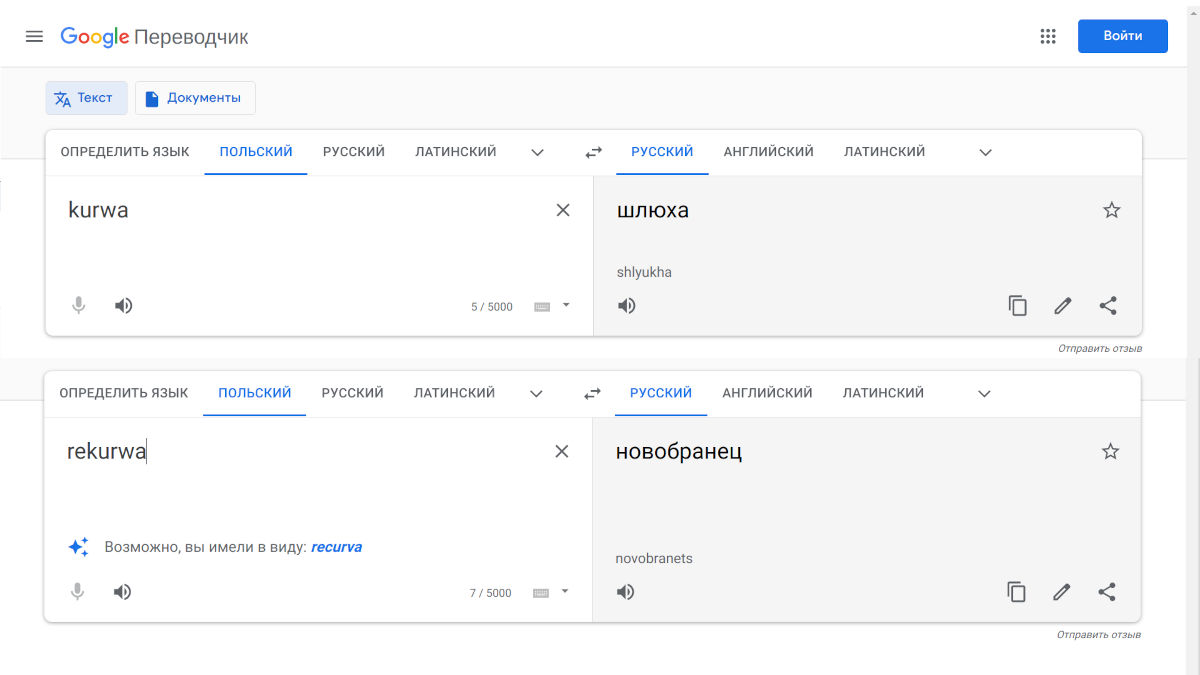This screenshot has width=1200, height=675.
Task: Edit the "новобранец" translation suggestion
Action: pos(1062,592)
